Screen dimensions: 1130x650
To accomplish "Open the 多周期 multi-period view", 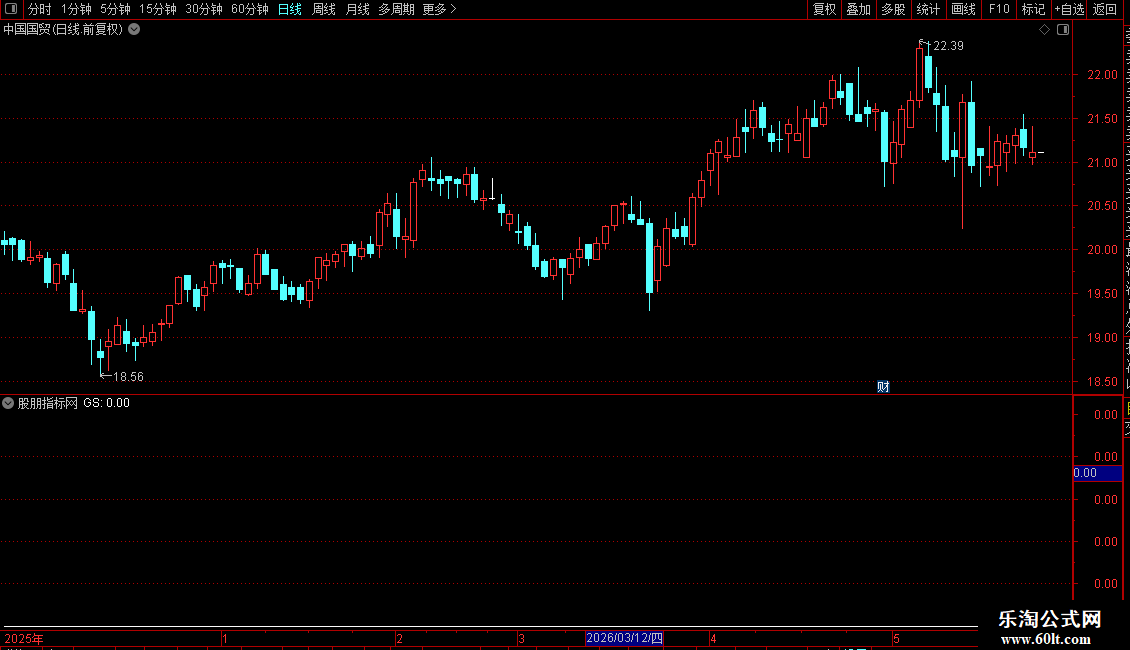I will (396, 9).
